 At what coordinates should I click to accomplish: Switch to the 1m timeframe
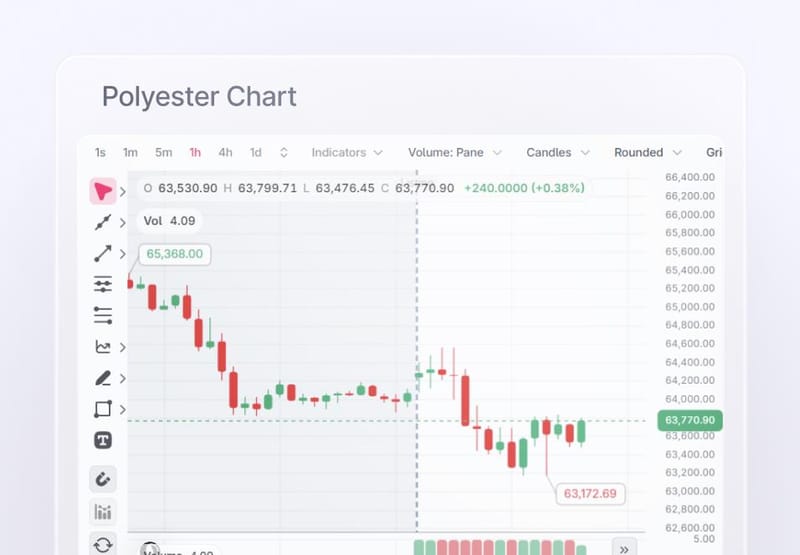[130, 153]
